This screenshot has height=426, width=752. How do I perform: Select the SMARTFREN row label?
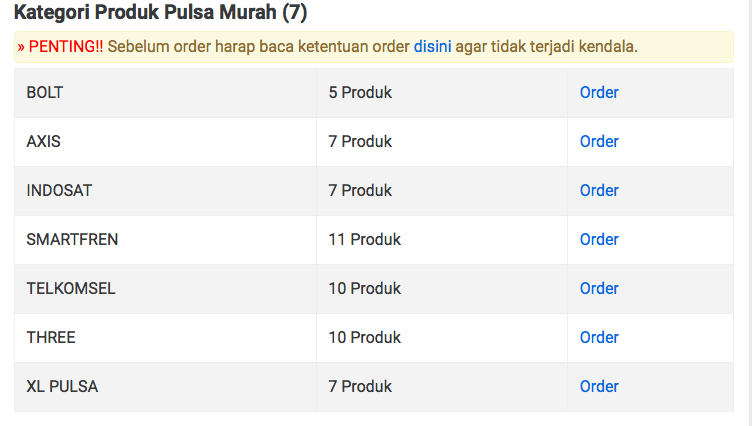(72, 239)
